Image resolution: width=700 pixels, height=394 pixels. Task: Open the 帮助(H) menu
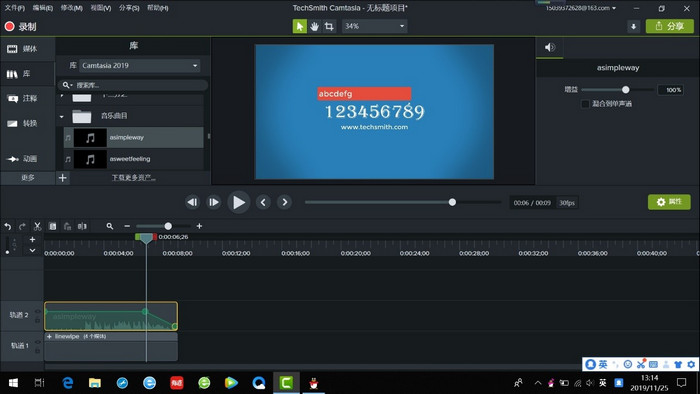tap(158, 8)
